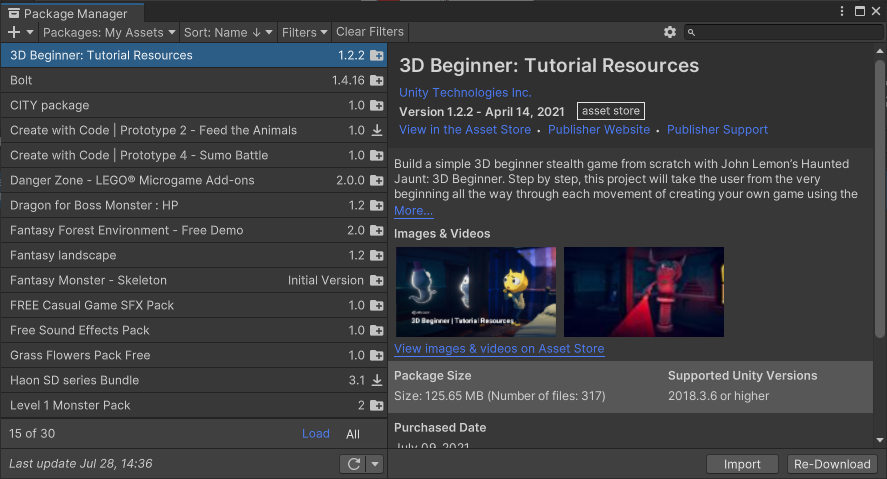887x479 pixels.
Task: Click the Load link
Action: coord(316,434)
